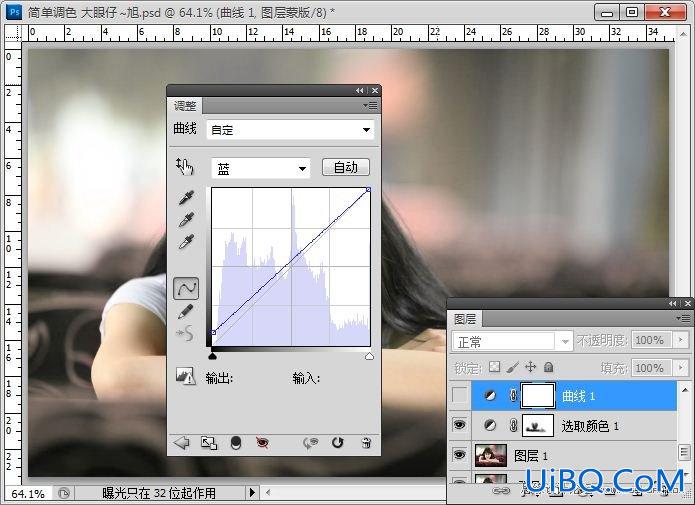Click the white point input slider triangle

369,356
